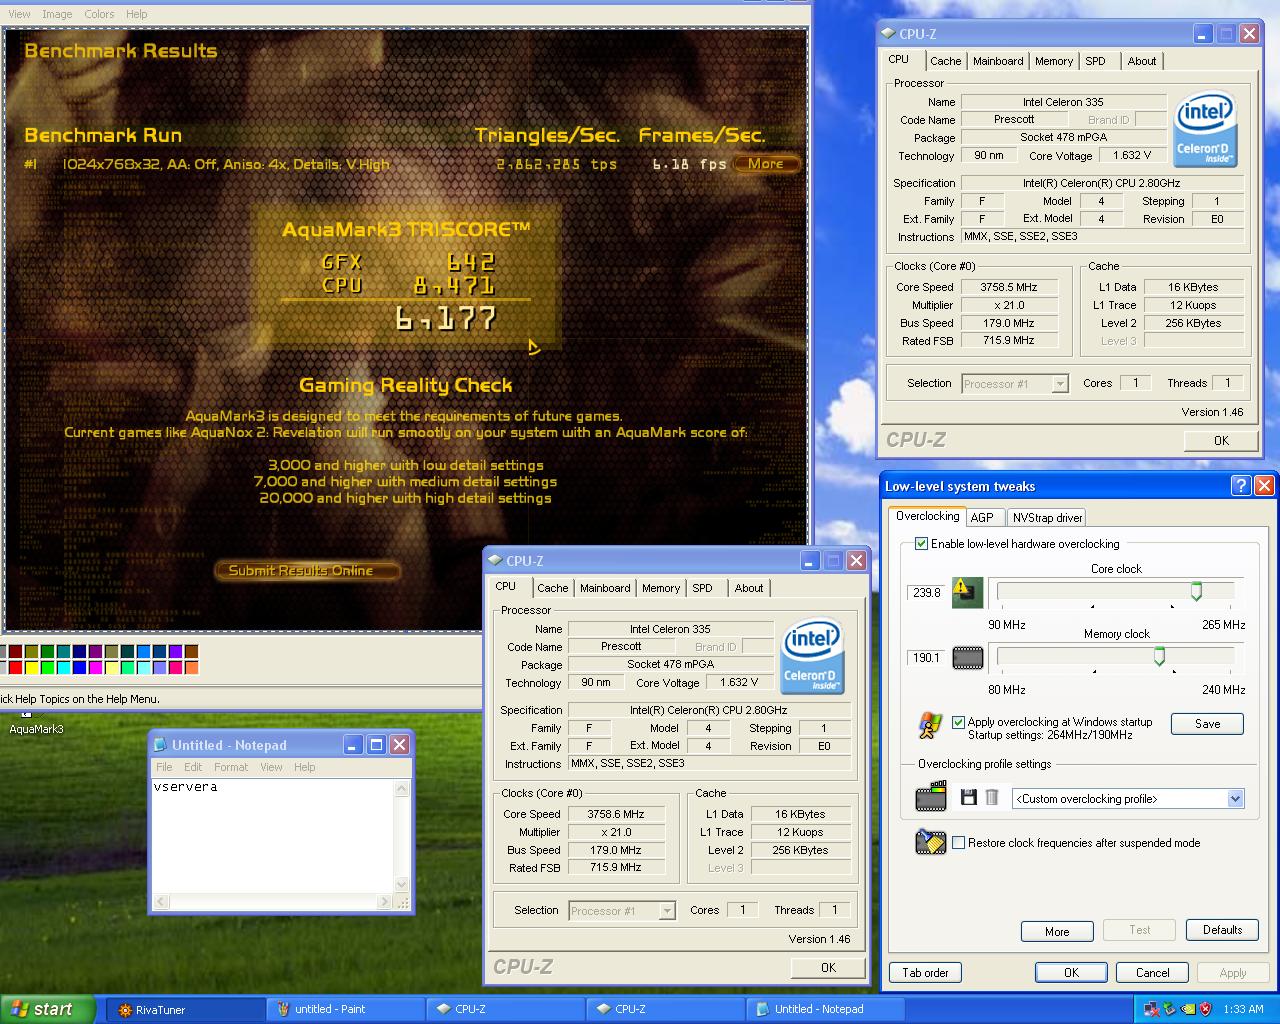Click Notepad title bar icon
The width and height of the screenshot is (1280, 1024).
click(x=160, y=745)
